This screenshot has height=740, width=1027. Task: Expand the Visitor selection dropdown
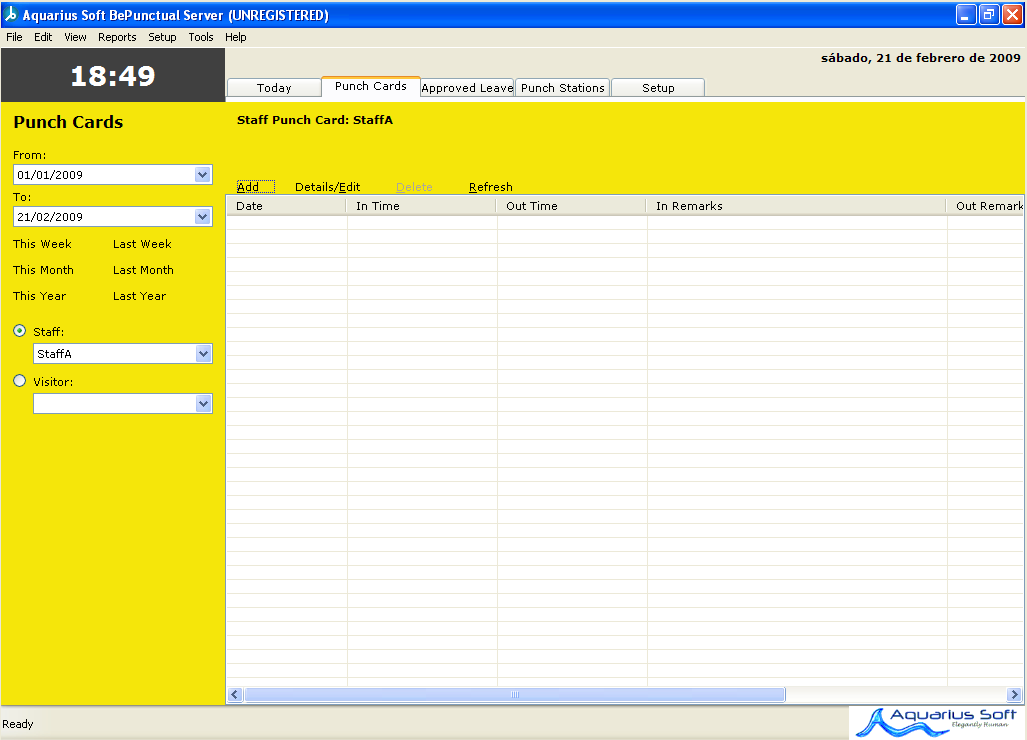tap(203, 403)
